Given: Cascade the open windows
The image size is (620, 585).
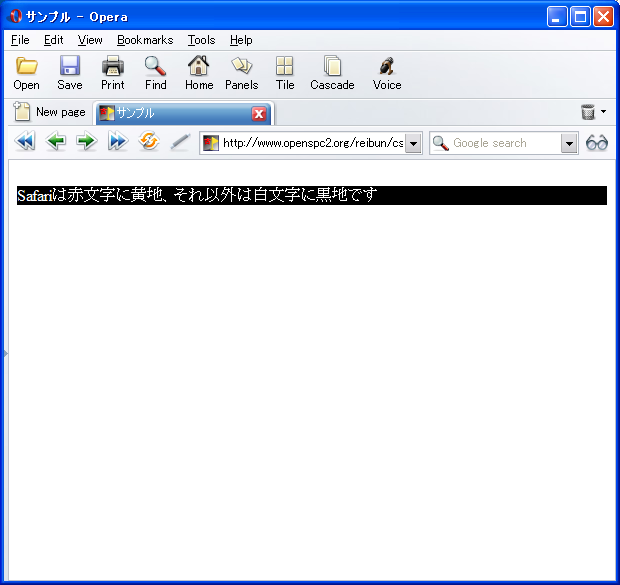Looking at the screenshot, I should pos(332,67).
